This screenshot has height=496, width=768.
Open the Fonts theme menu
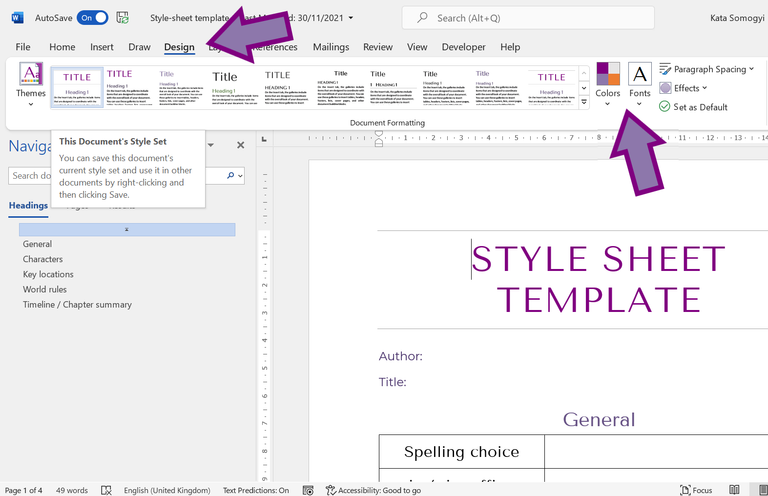coord(640,84)
